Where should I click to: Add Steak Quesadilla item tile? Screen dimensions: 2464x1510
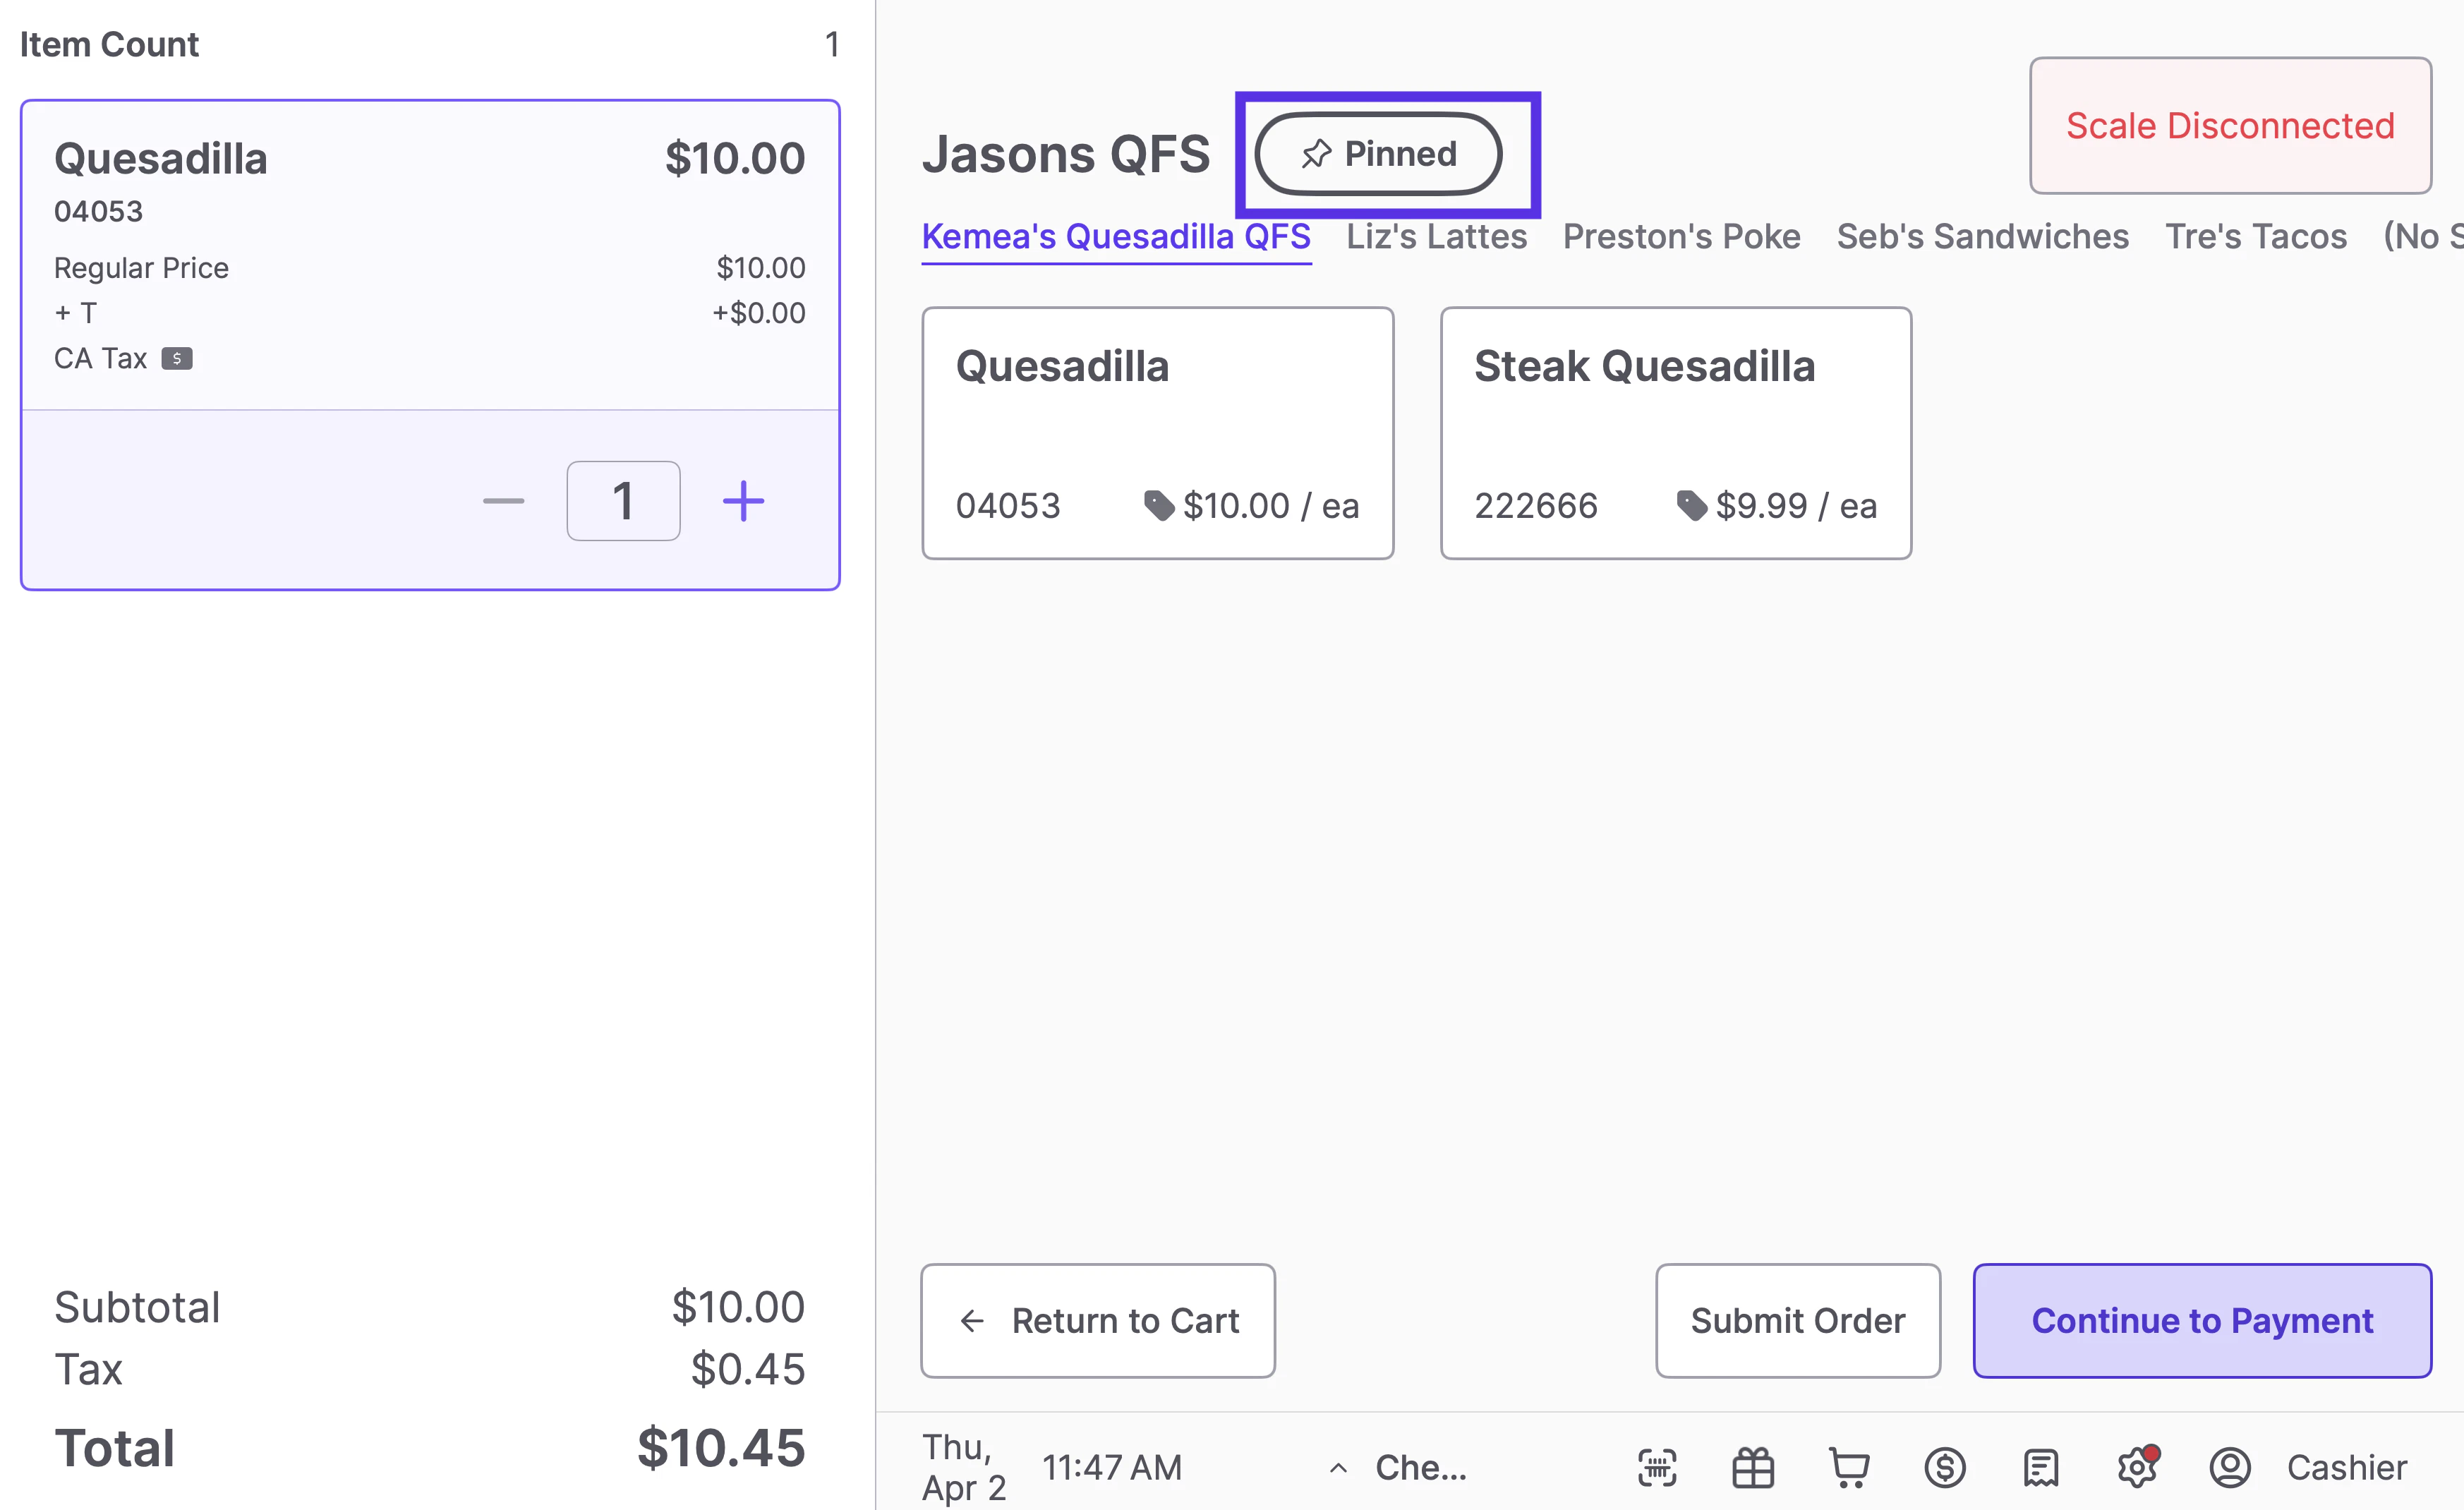pyautogui.click(x=1675, y=433)
